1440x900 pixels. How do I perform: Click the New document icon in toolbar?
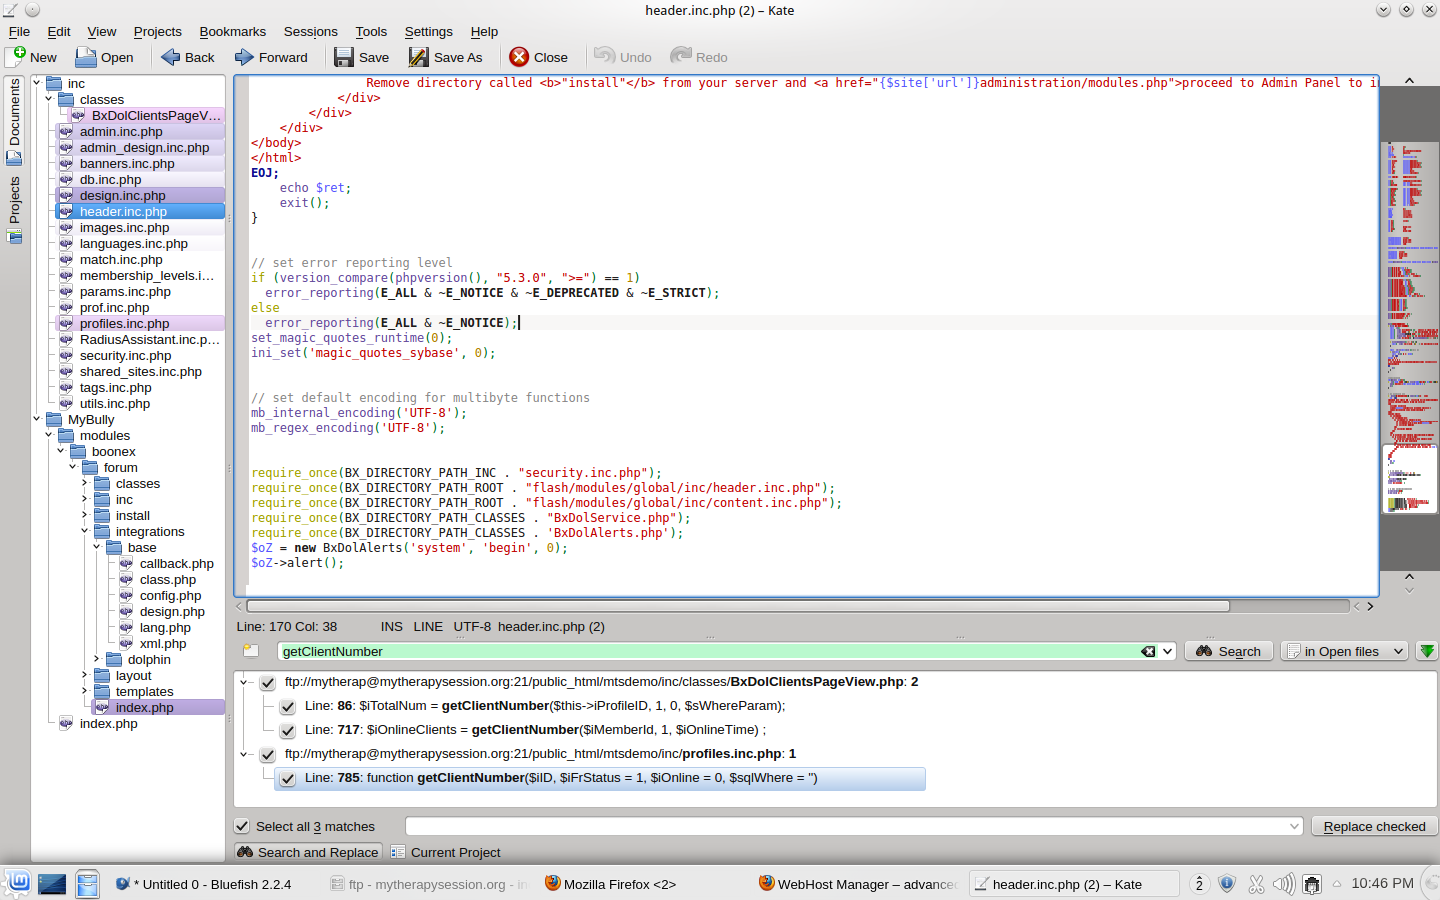tap(17, 57)
